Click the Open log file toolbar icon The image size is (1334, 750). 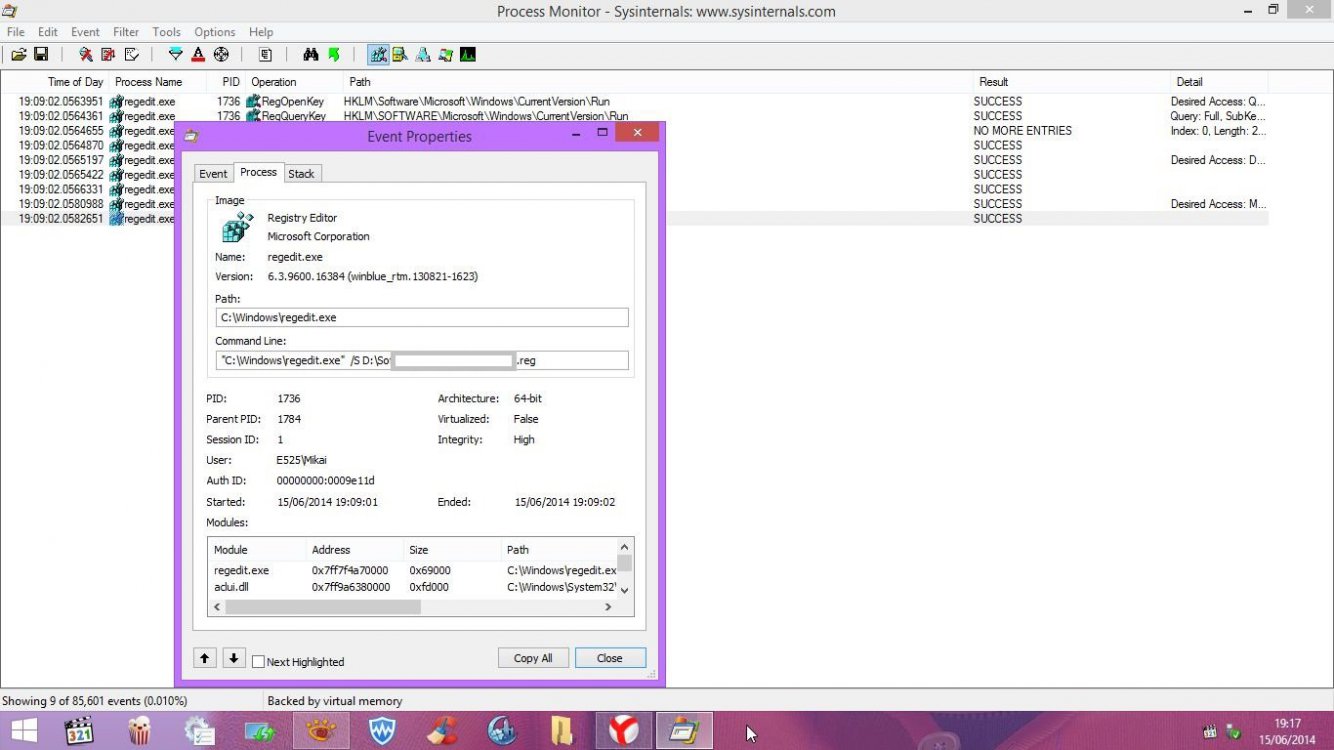(x=19, y=55)
